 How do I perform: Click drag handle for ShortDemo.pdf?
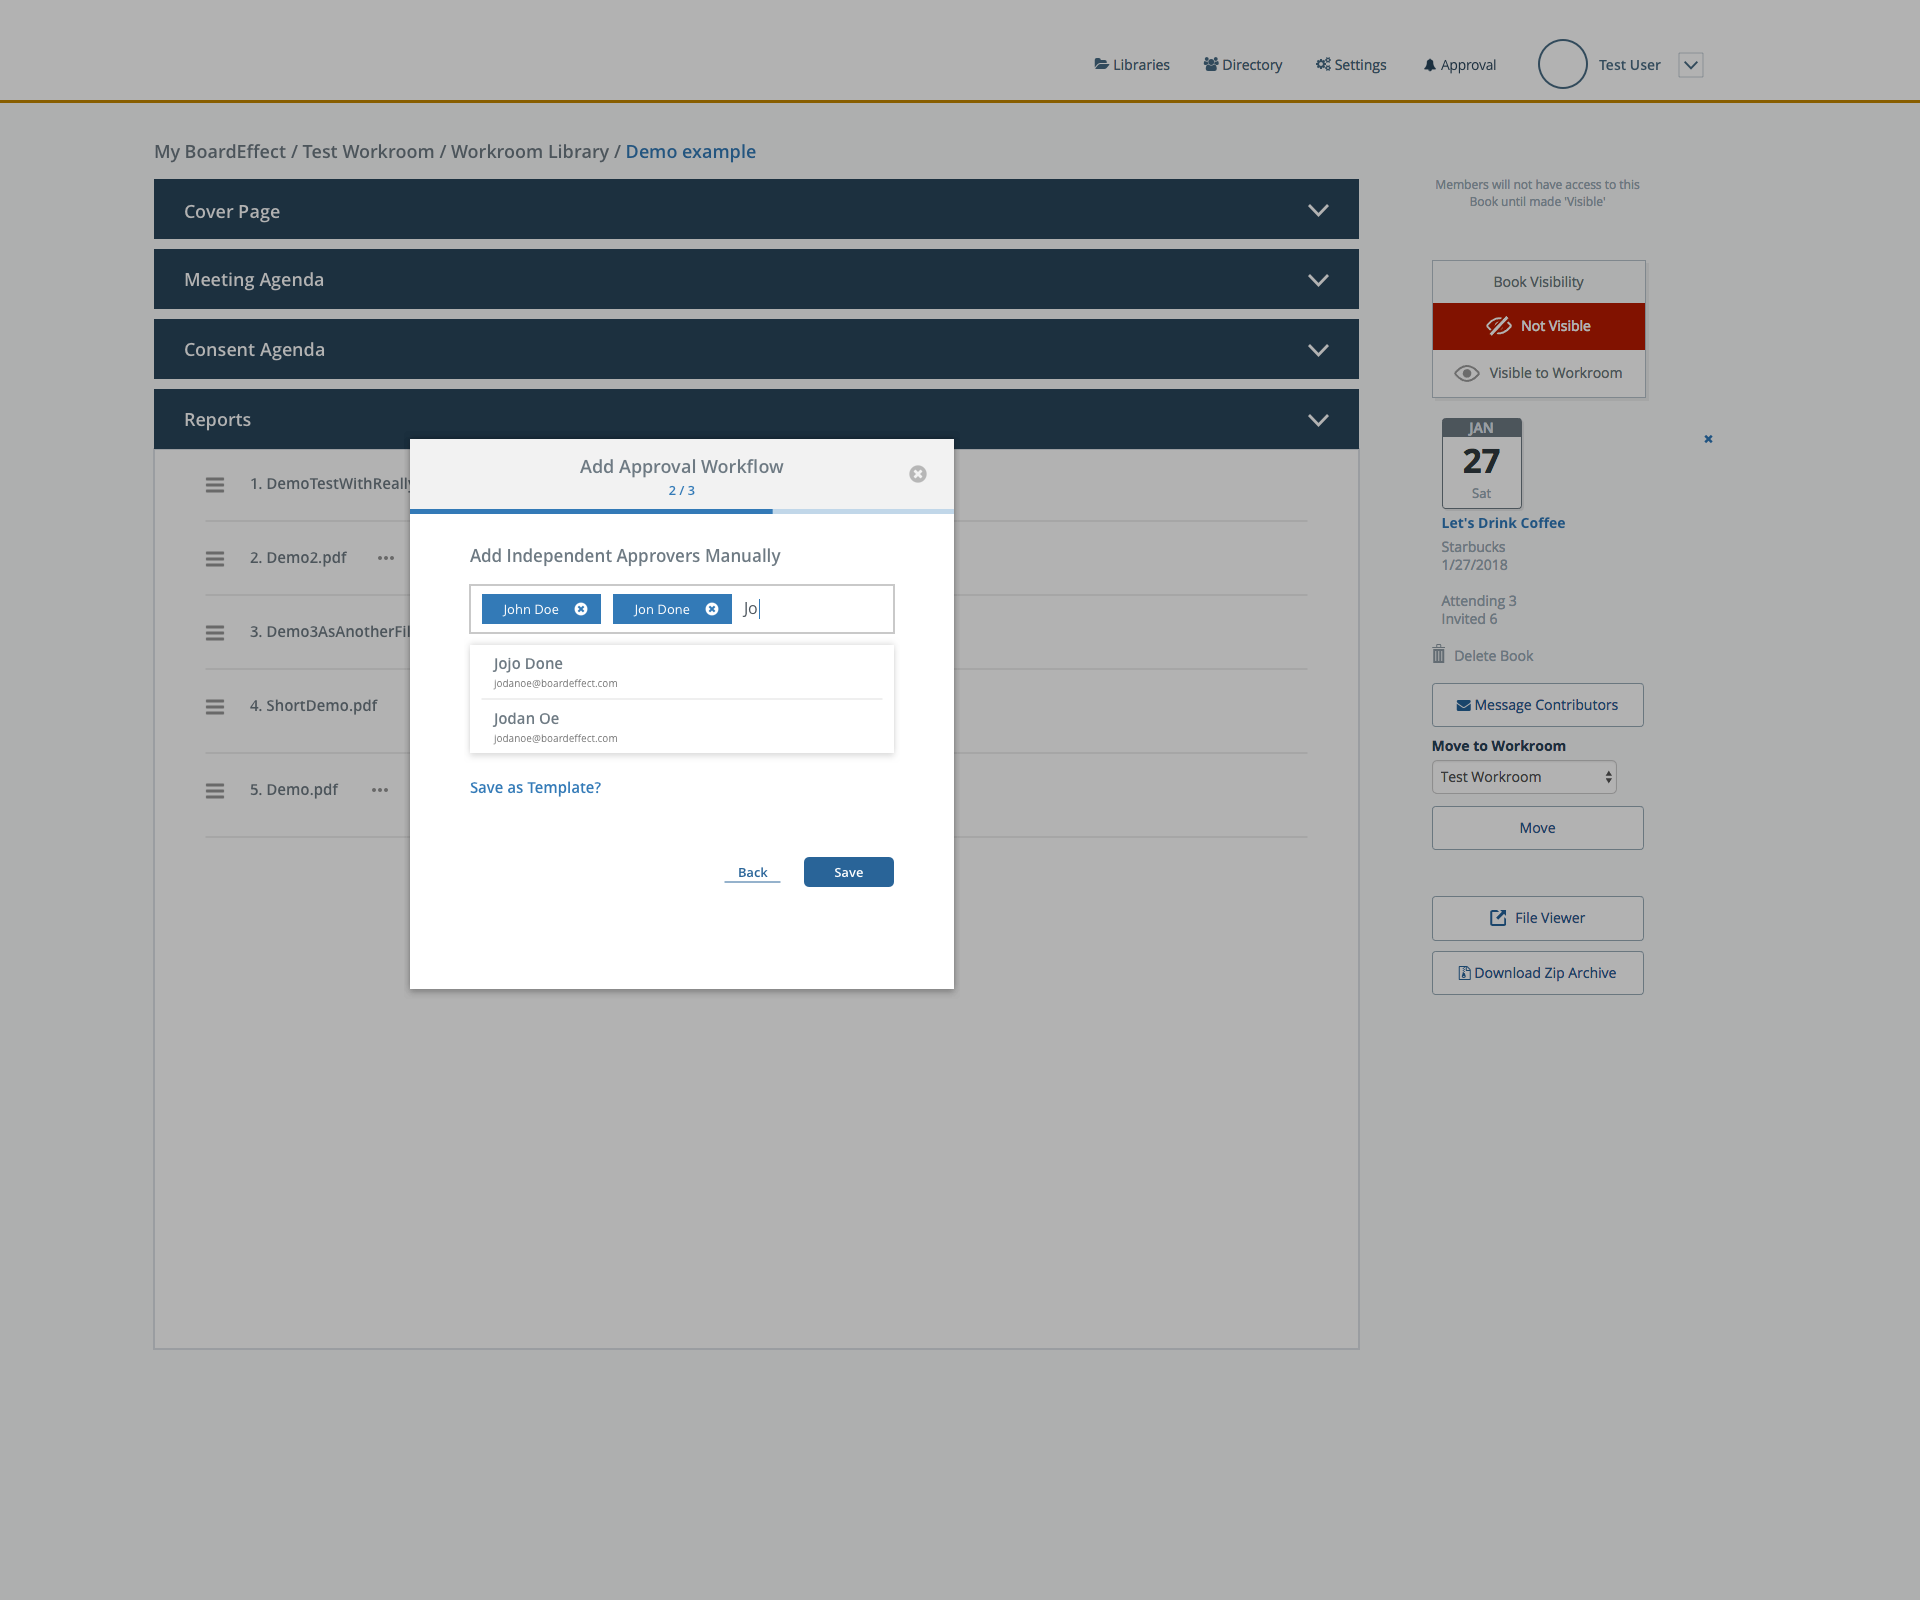tap(215, 706)
